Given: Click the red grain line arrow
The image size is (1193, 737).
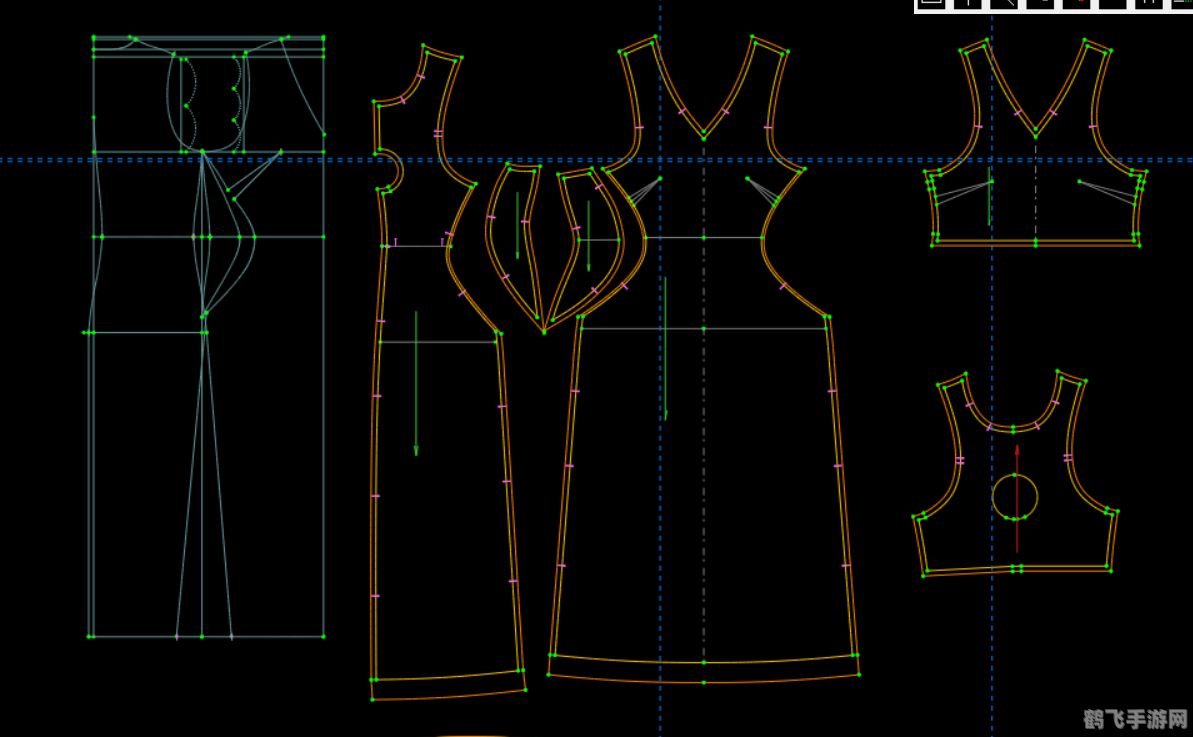Looking at the screenshot, I should point(1017,500).
